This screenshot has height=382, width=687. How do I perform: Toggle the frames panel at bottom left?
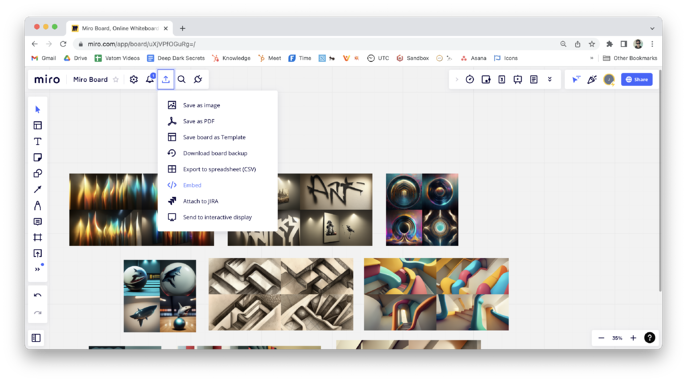click(x=36, y=338)
